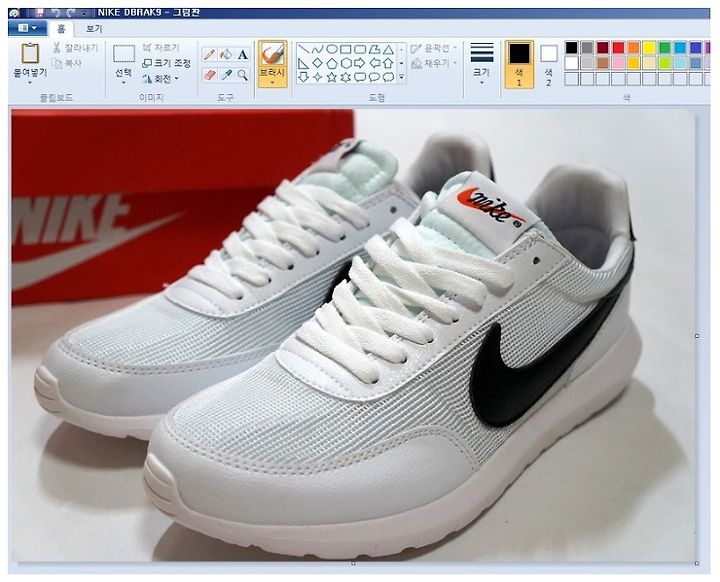Choose the Right arrow shape

coord(360,63)
